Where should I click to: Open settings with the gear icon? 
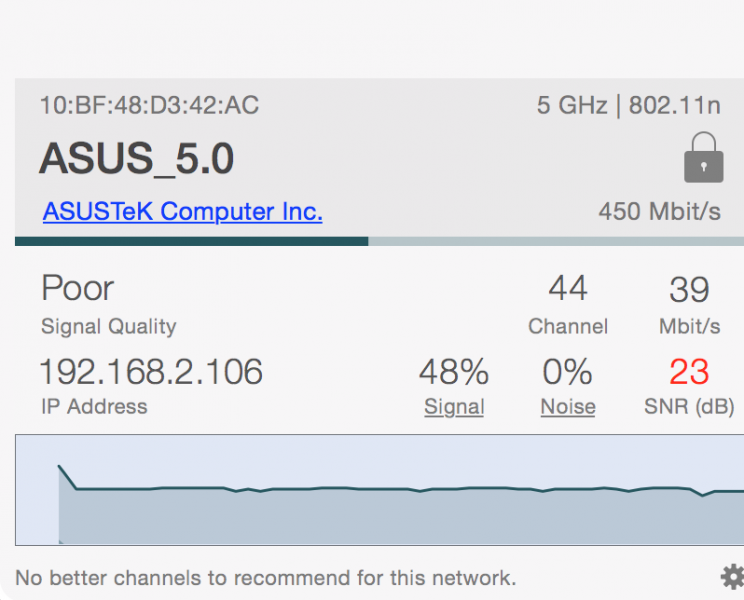[732, 576]
